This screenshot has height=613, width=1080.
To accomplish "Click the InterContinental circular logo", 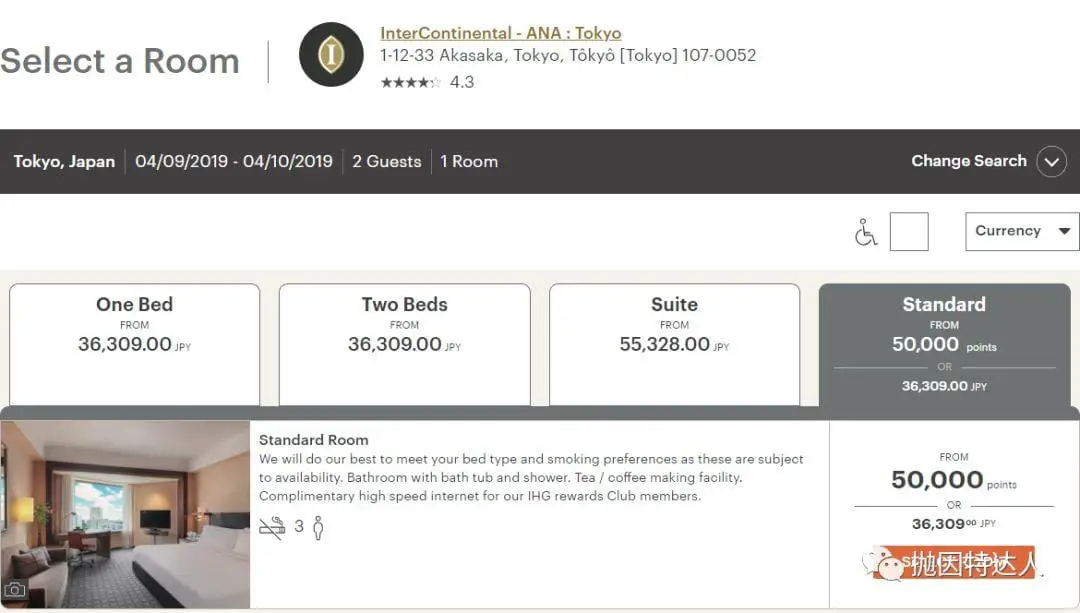I will tap(331, 54).
